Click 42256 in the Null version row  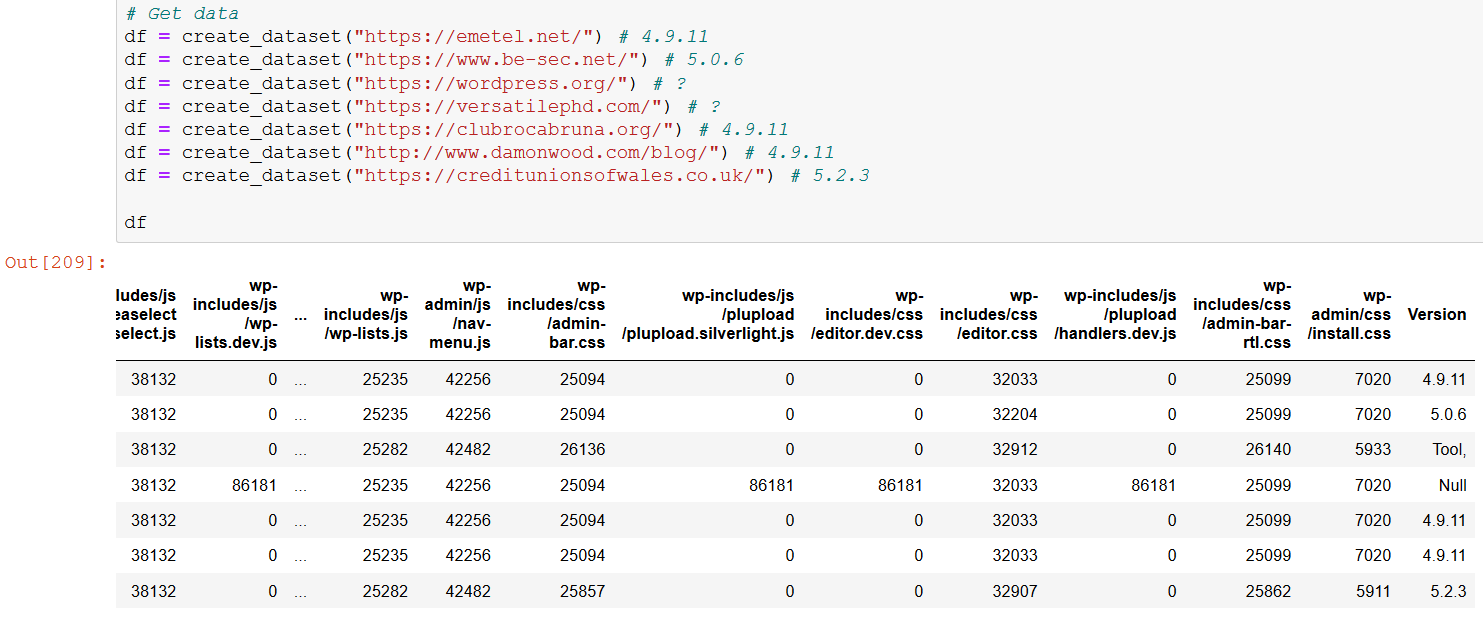pyautogui.click(x=468, y=485)
